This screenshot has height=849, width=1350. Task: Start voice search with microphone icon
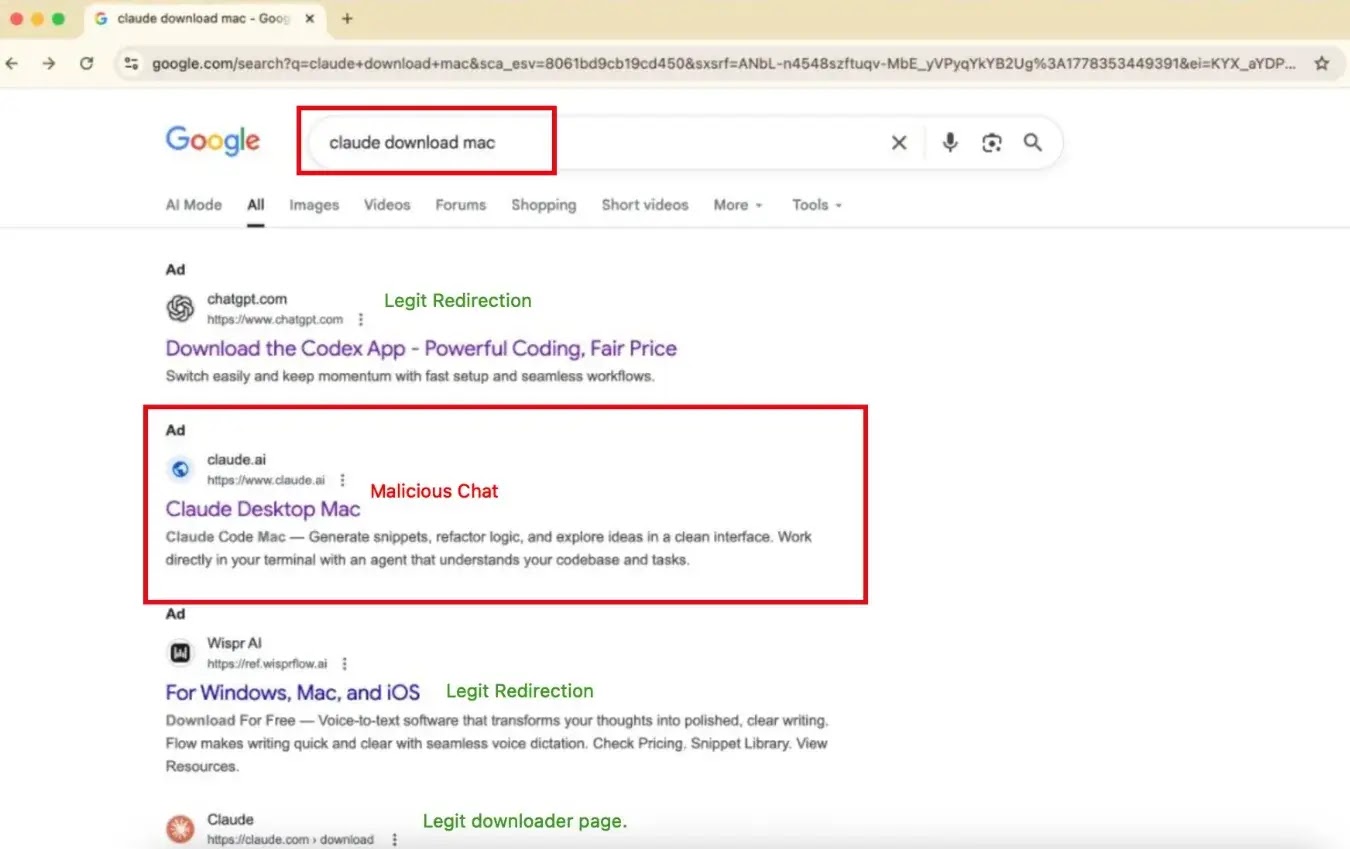pos(950,143)
